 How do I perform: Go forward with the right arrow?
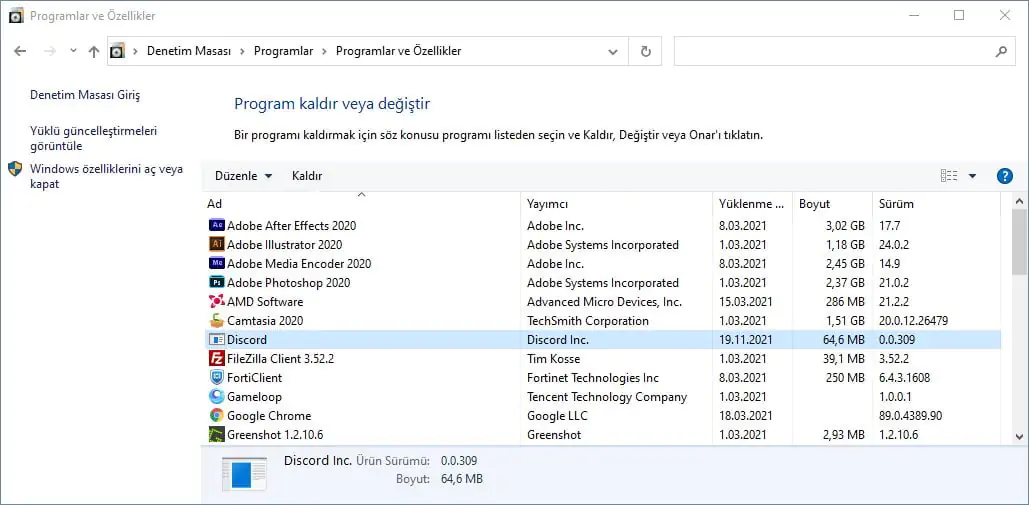(49, 51)
